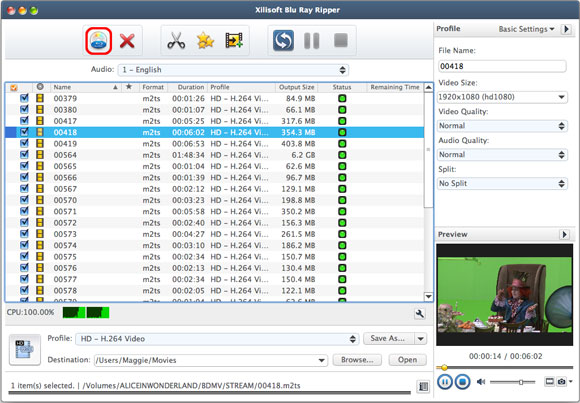This screenshot has height=403, width=580.
Task: Open the Video Quality dropdown
Action: coord(502,126)
